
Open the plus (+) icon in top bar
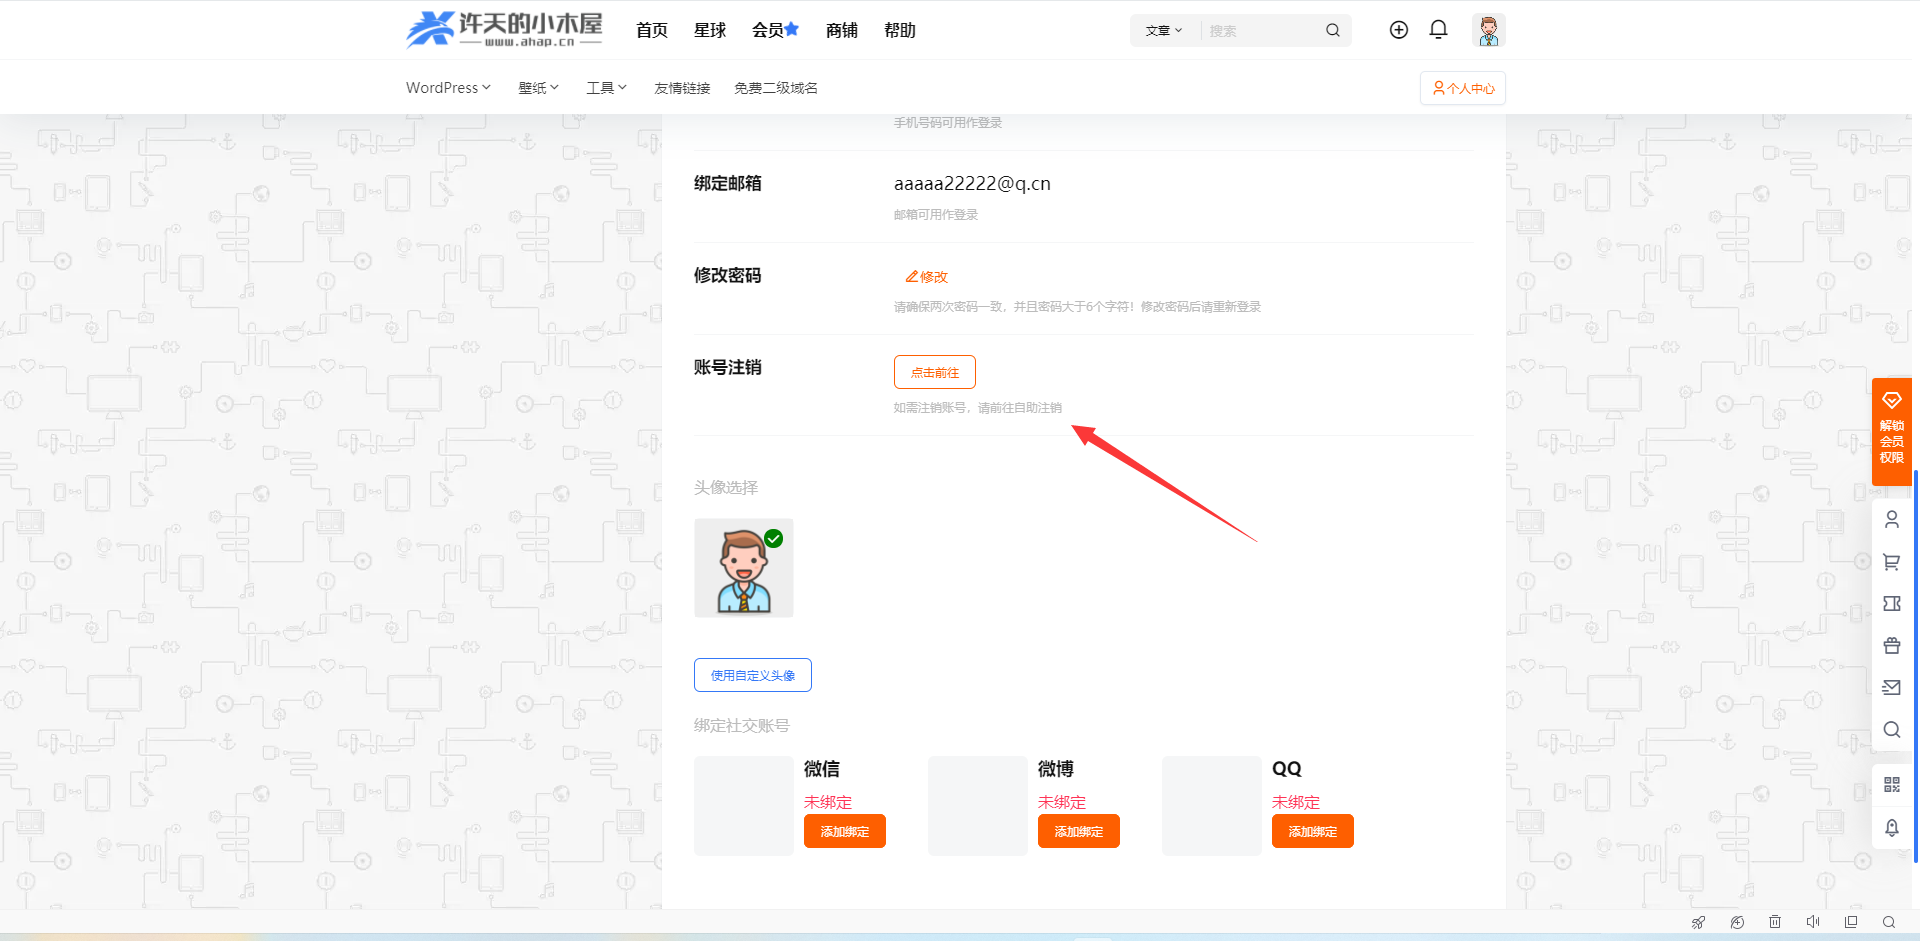pyautogui.click(x=1398, y=30)
